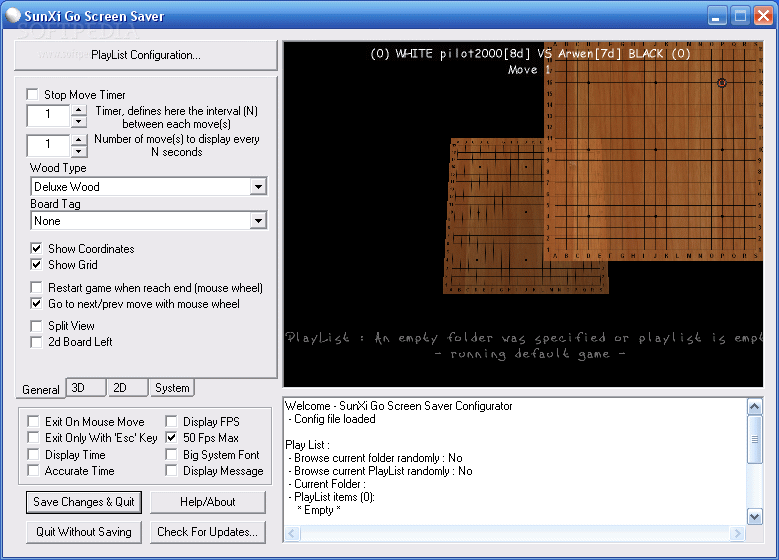
Task: Open the Board Tag dropdown
Action: pyautogui.click(x=258, y=221)
